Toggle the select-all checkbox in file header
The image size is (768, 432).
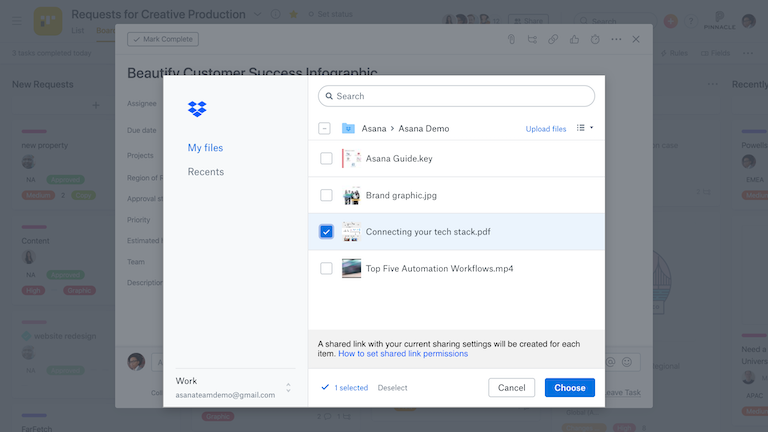click(324, 129)
